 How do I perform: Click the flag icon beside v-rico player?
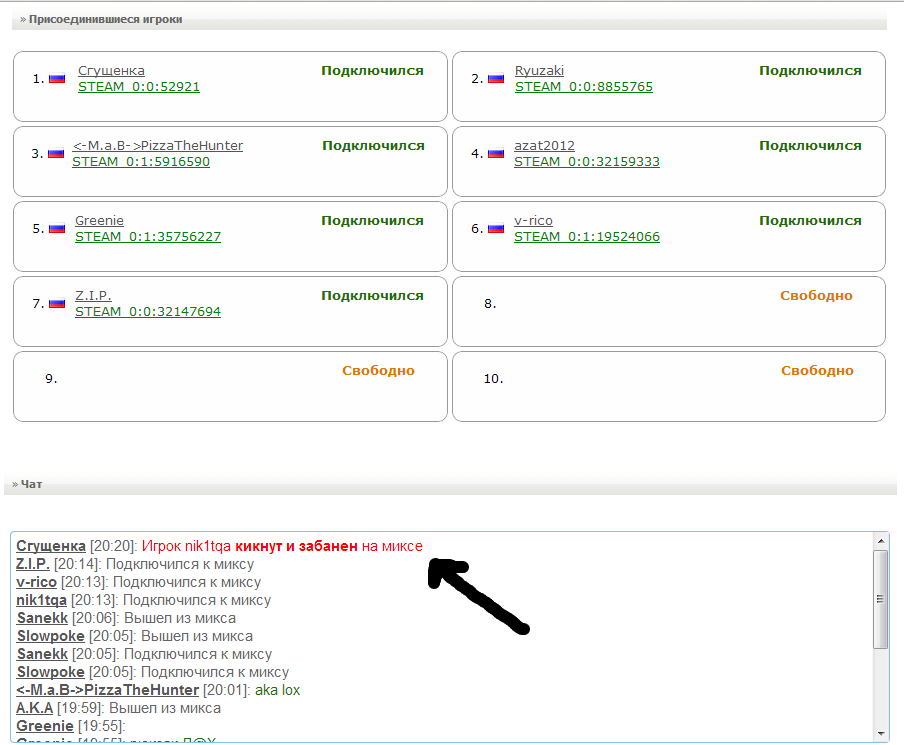click(496, 228)
